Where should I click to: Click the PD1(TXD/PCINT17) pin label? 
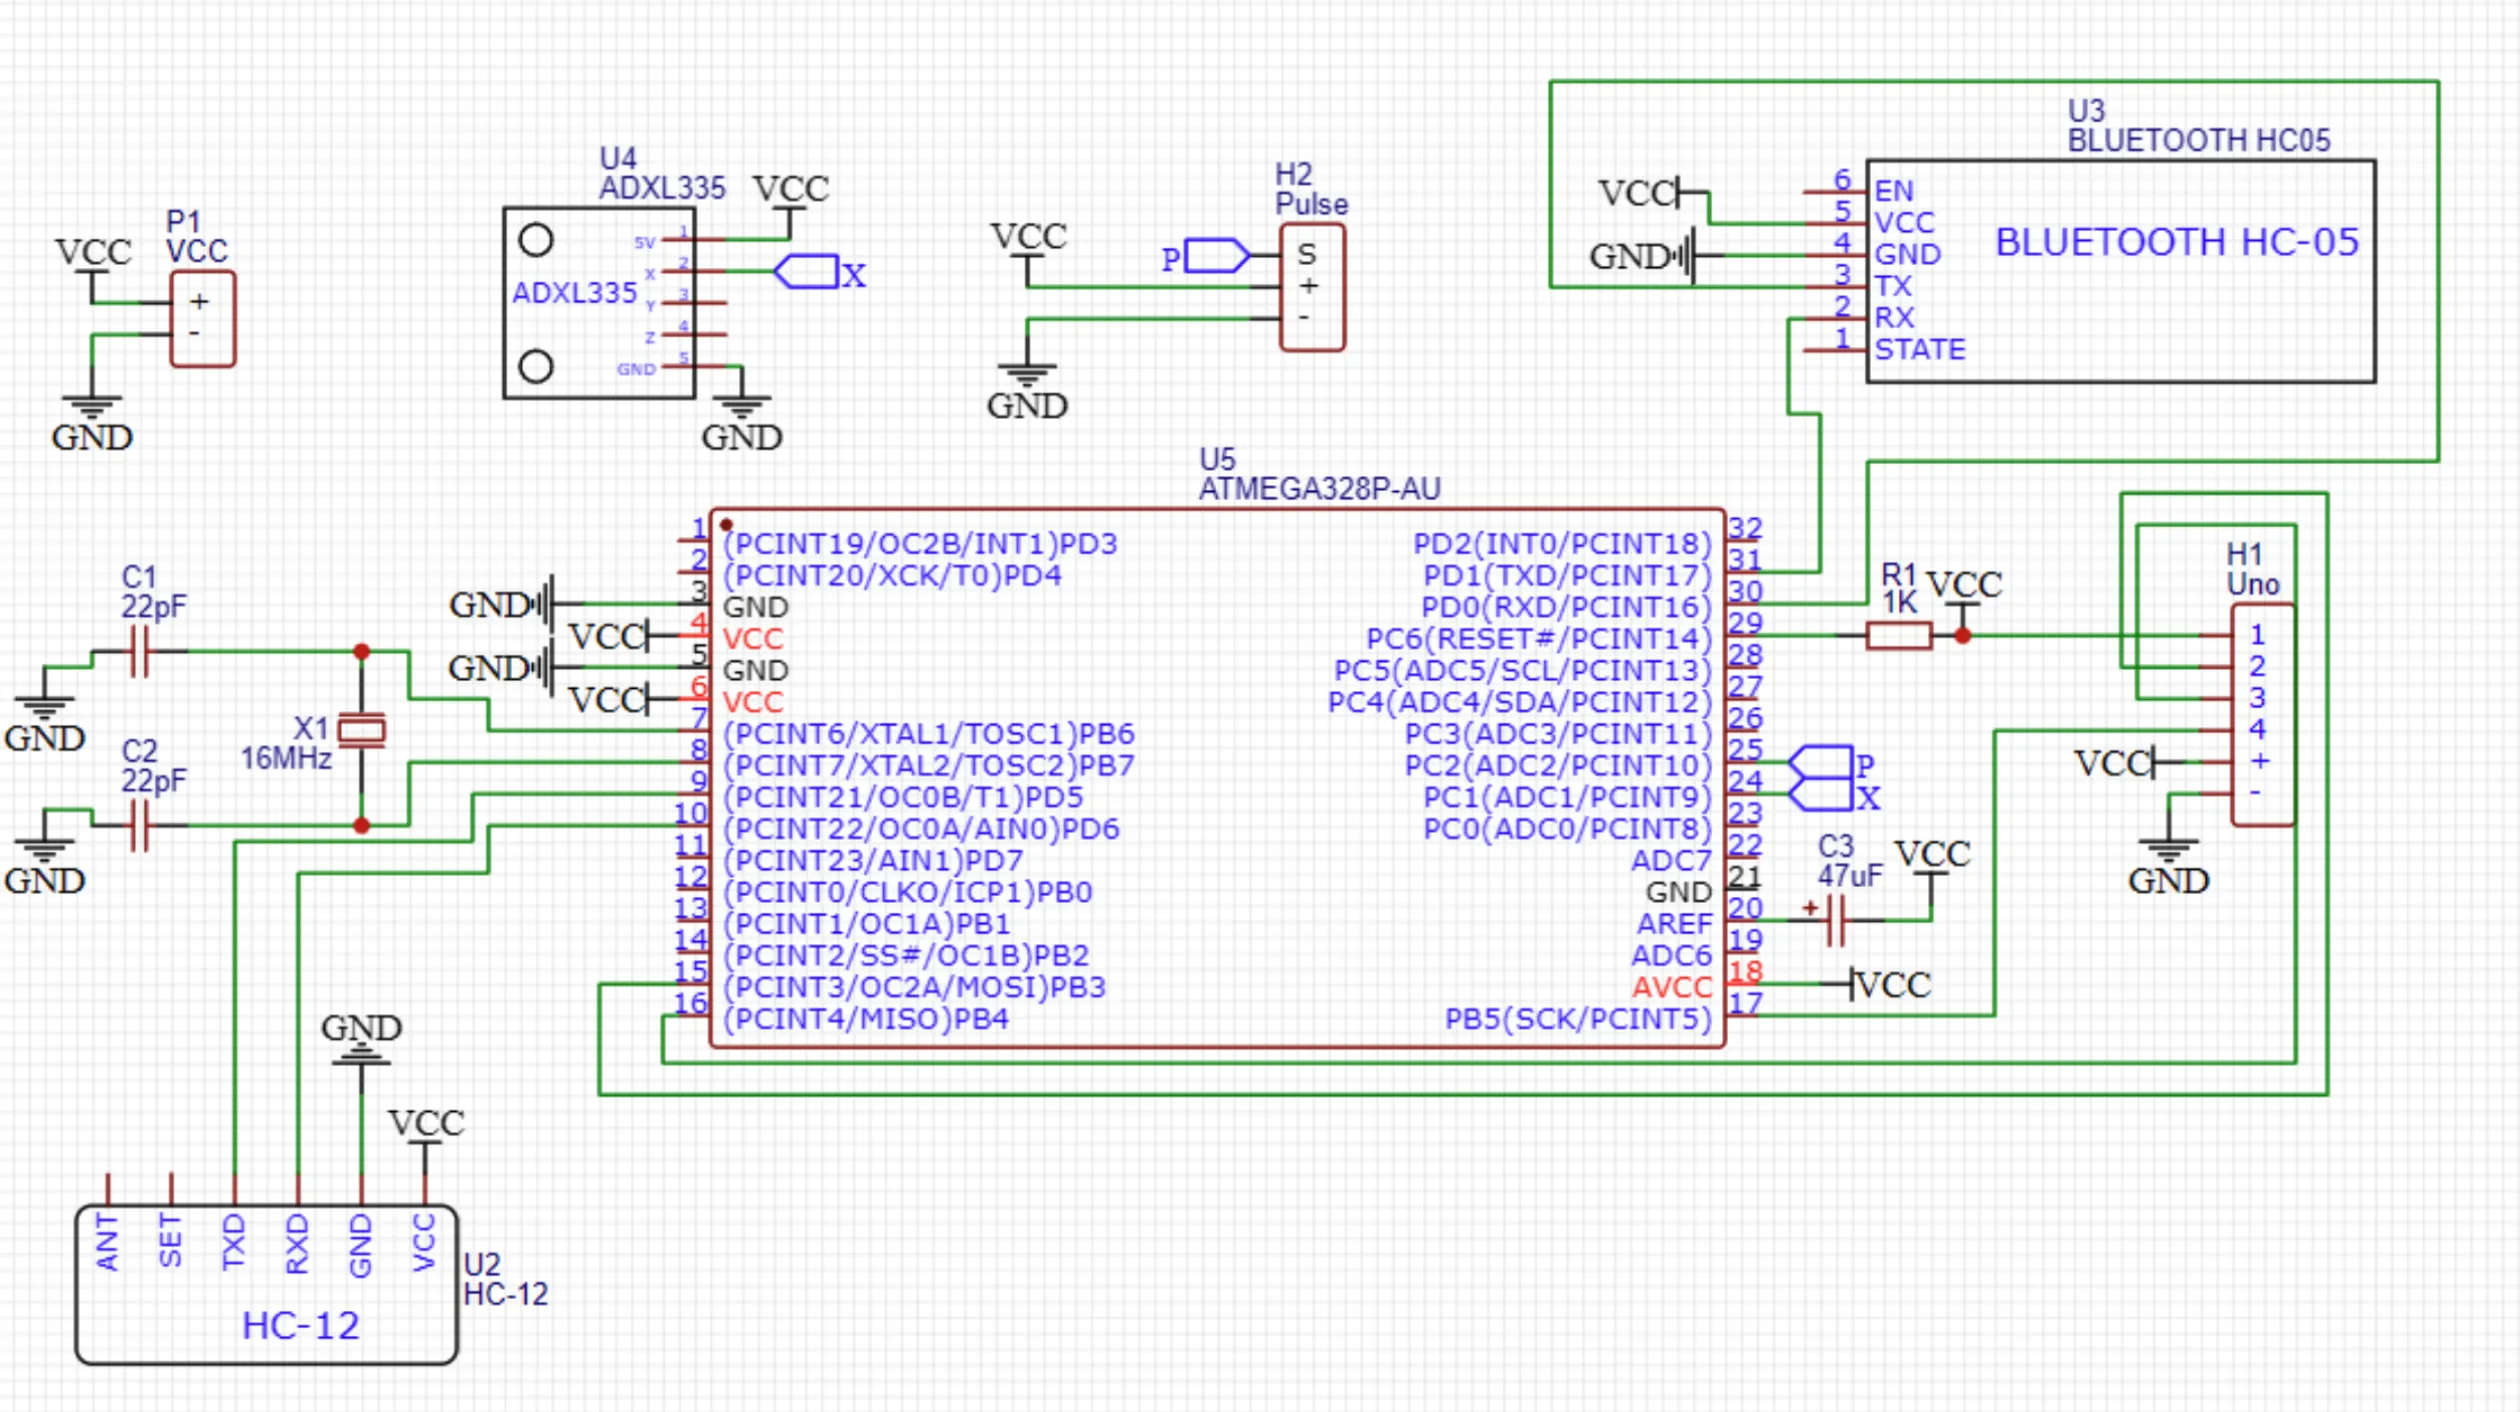tap(1566, 576)
